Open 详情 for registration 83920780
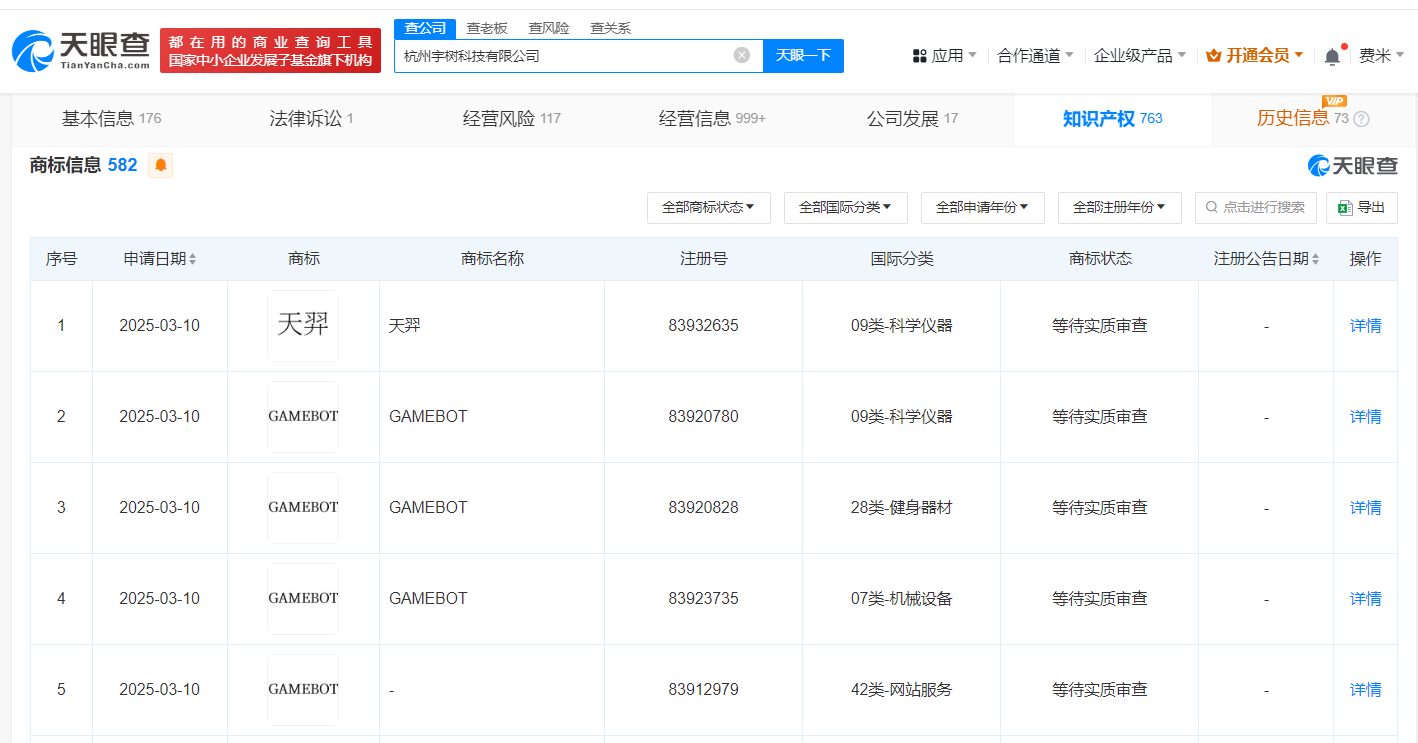Viewport: 1418px width, 743px height. coord(1365,416)
